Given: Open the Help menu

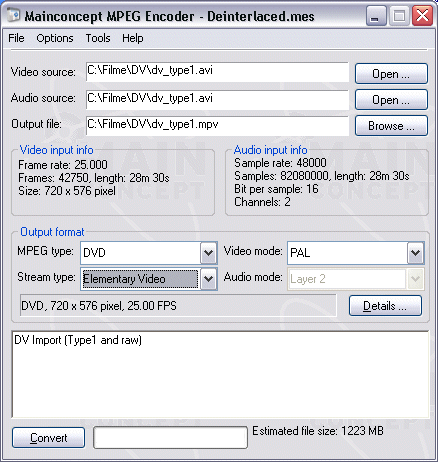Looking at the screenshot, I should pos(133,38).
